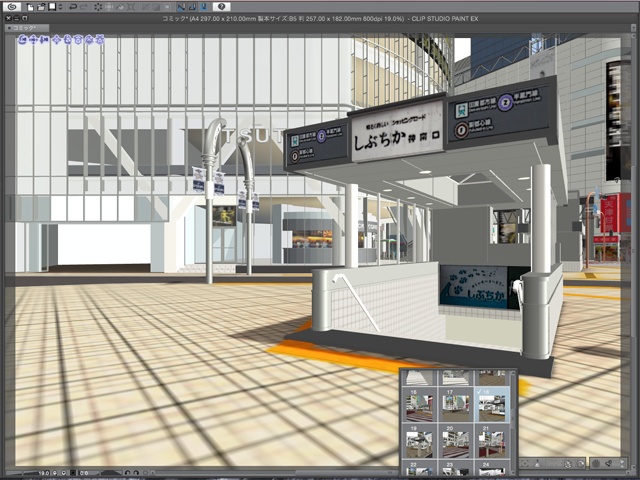
Task: Pick camera preset thumbnail 17
Action: pos(455,405)
